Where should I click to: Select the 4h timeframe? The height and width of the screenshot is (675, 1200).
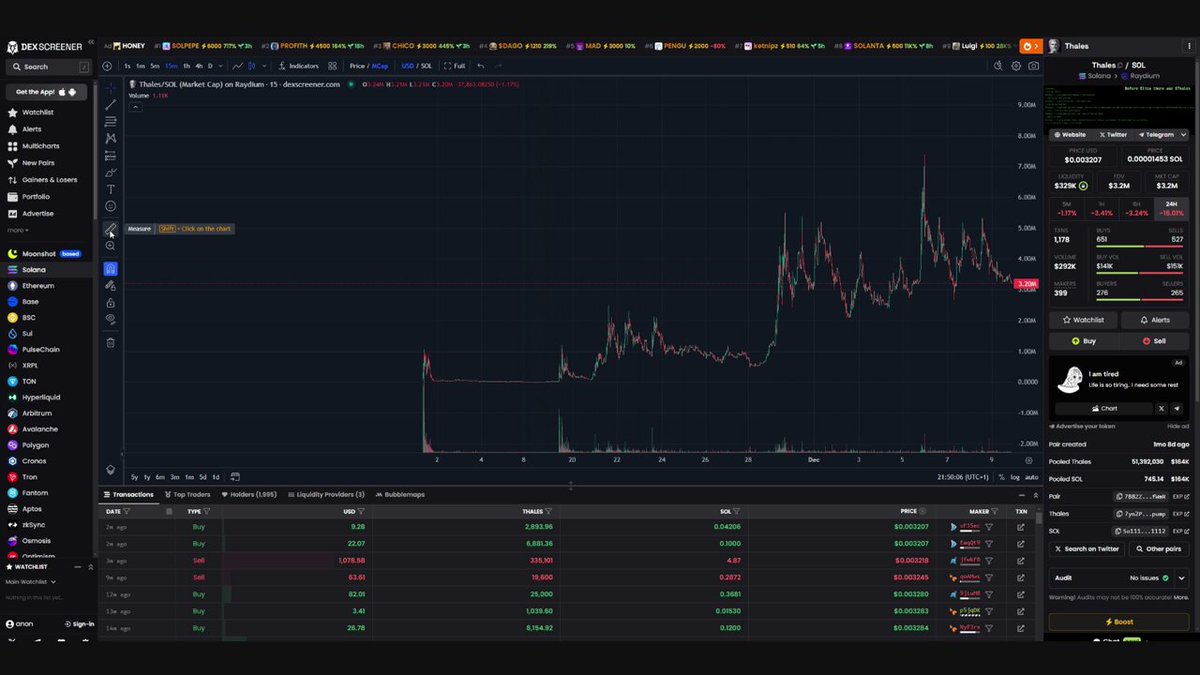198,66
